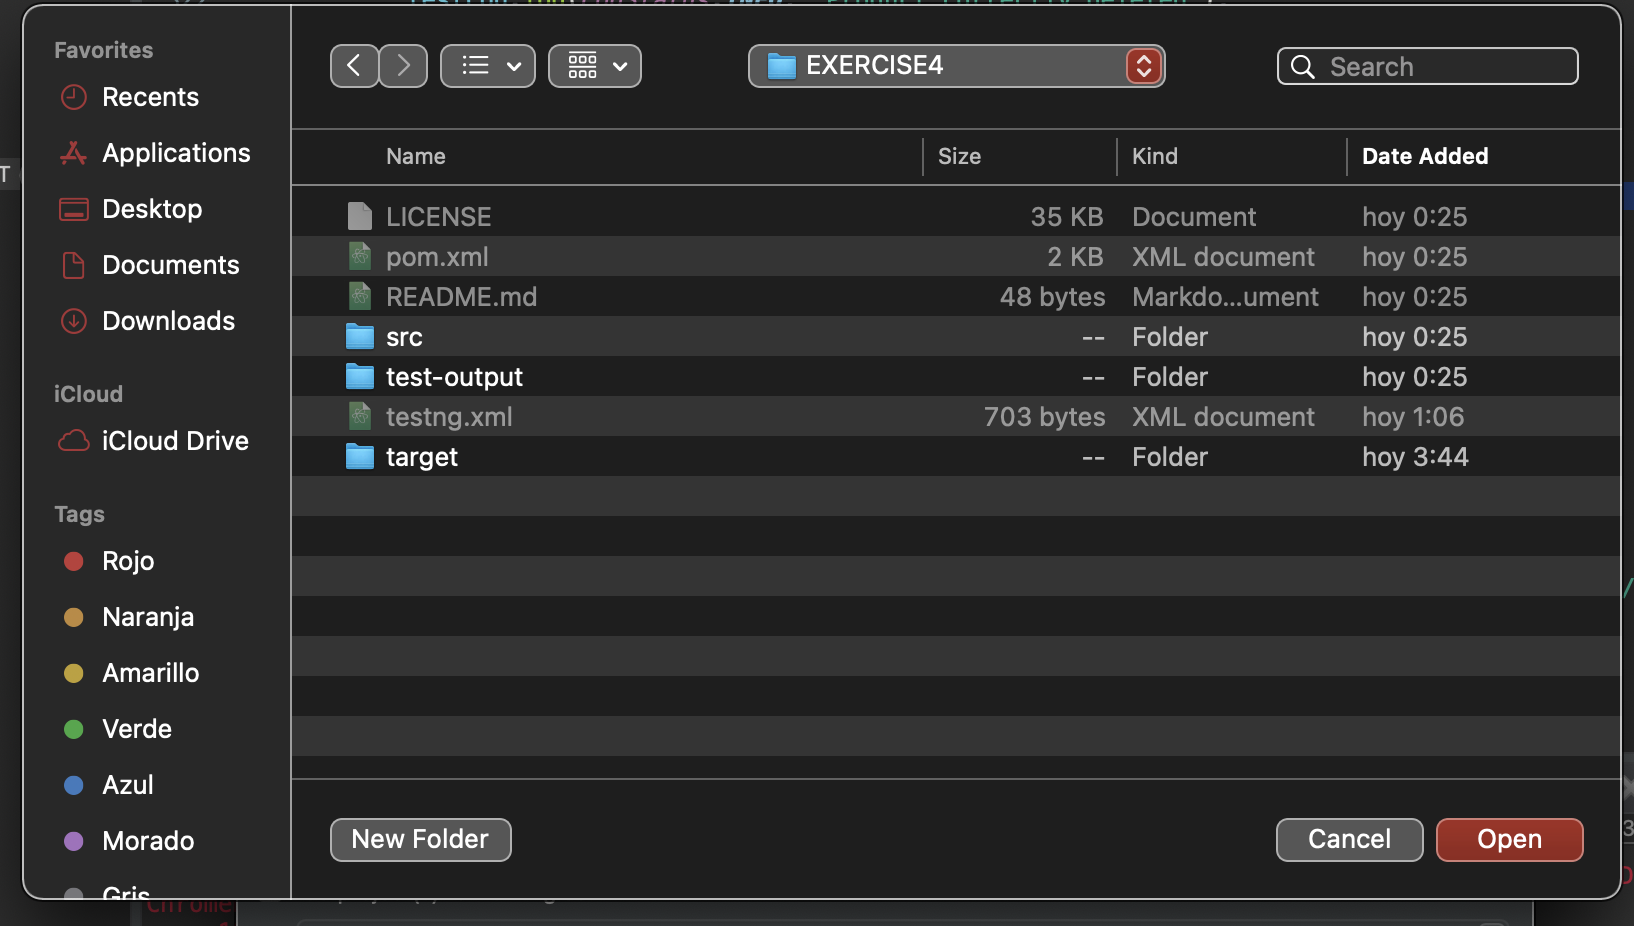Open the src folder icon
1634x926 pixels.
[x=360, y=337]
